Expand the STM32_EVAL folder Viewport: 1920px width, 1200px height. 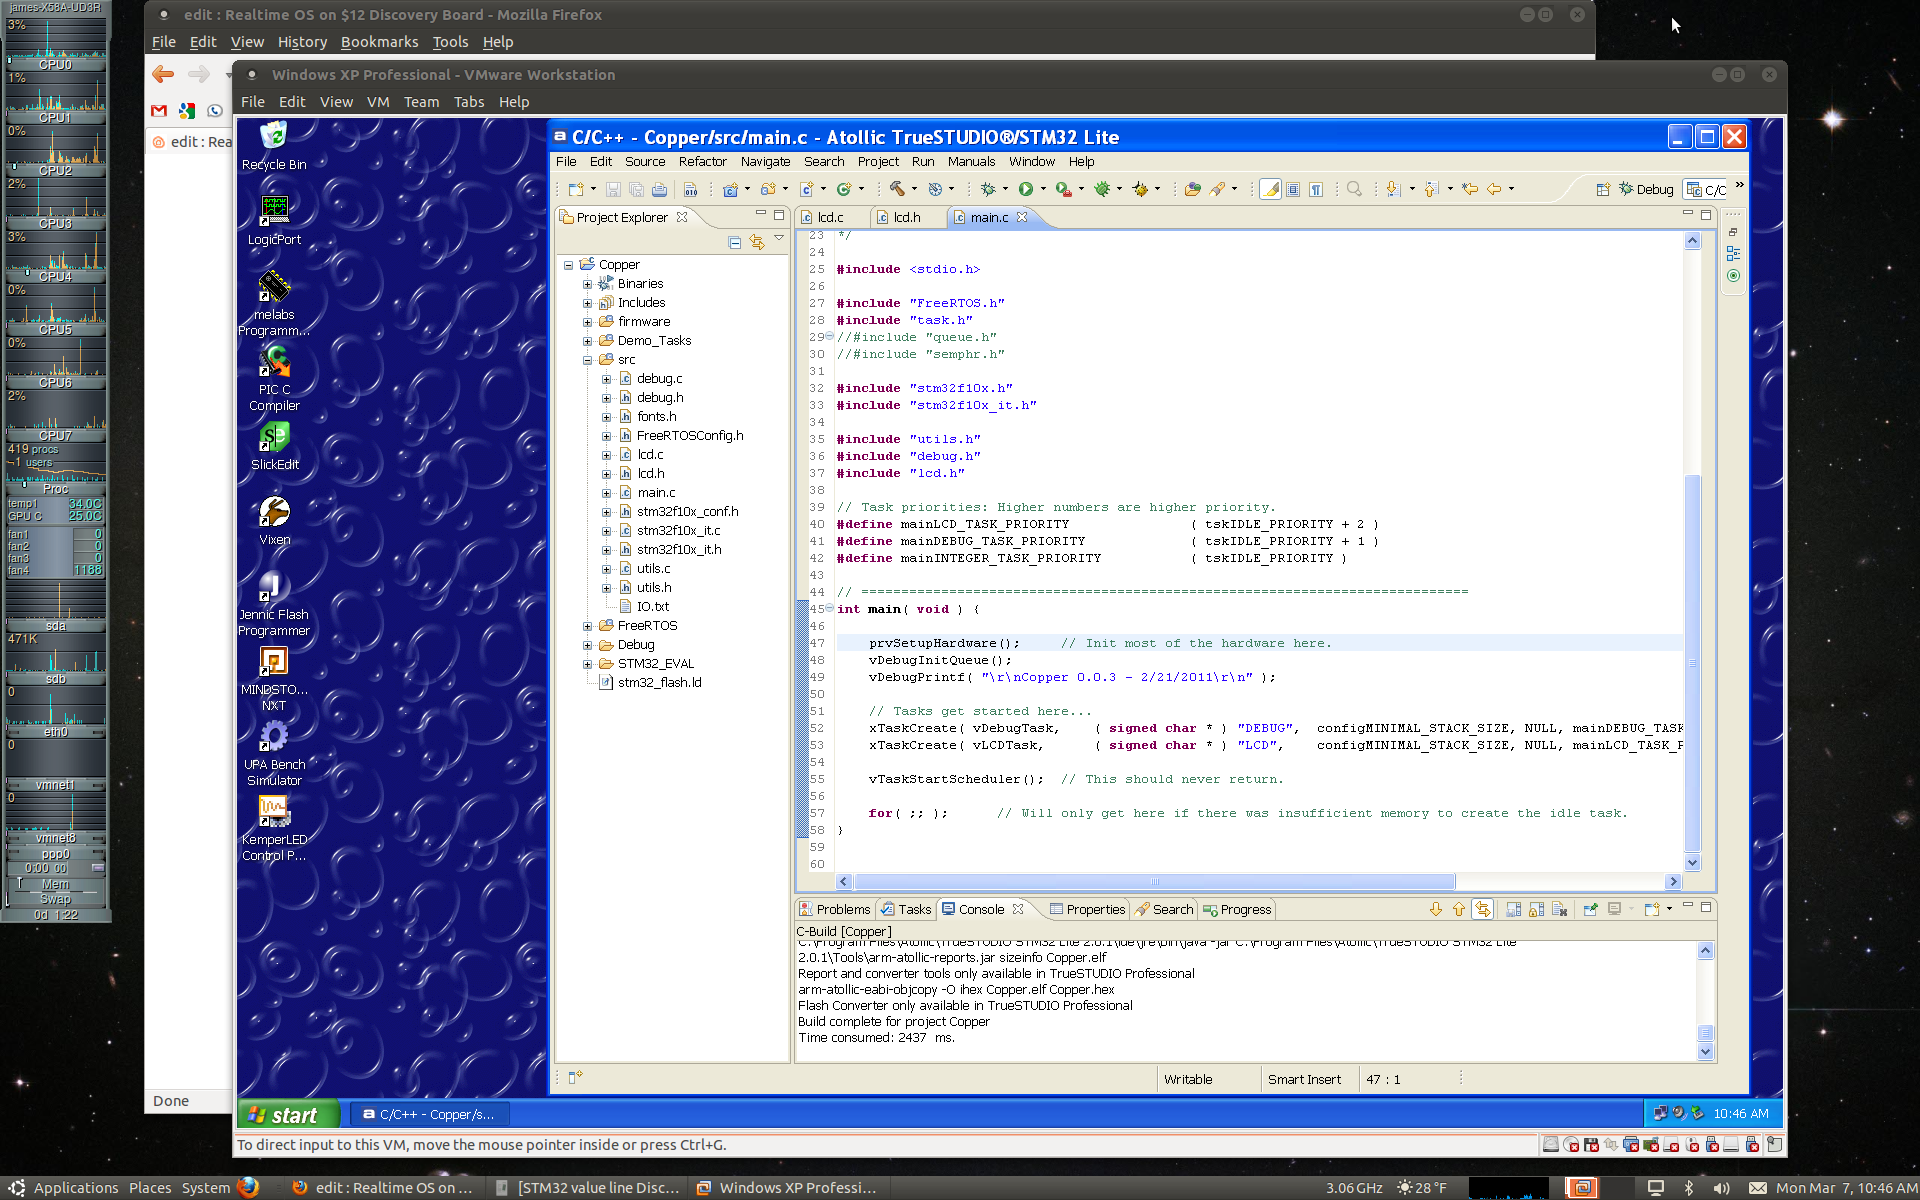pyautogui.click(x=587, y=664)
